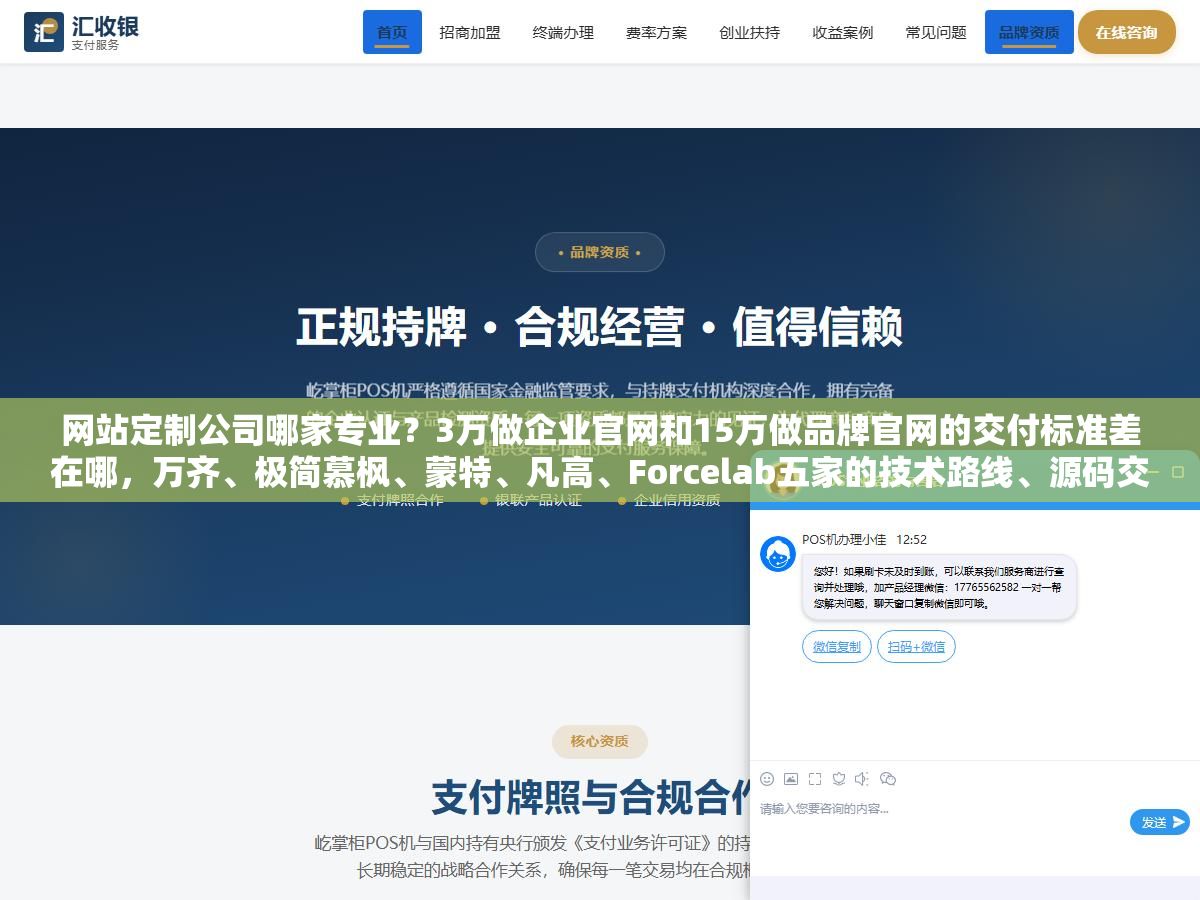Click the overlay article title banner

click(x=600, y=450)
